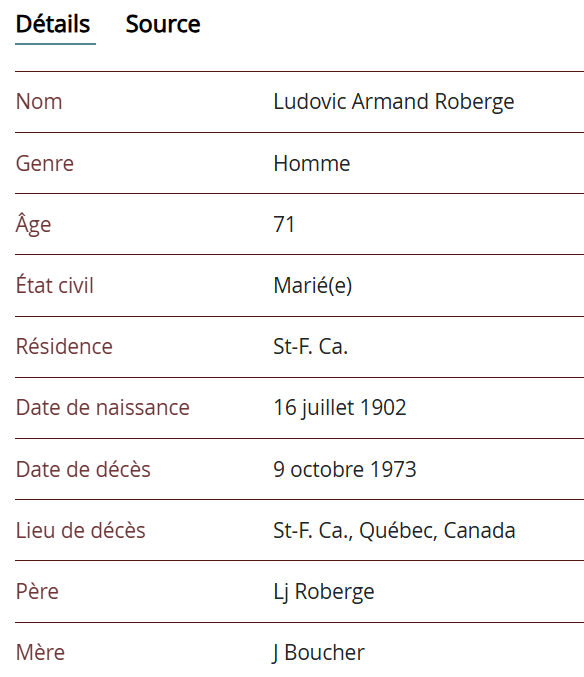Click the Mère label
This screenshot has height=677, width=584.
(x=40, y=653)
